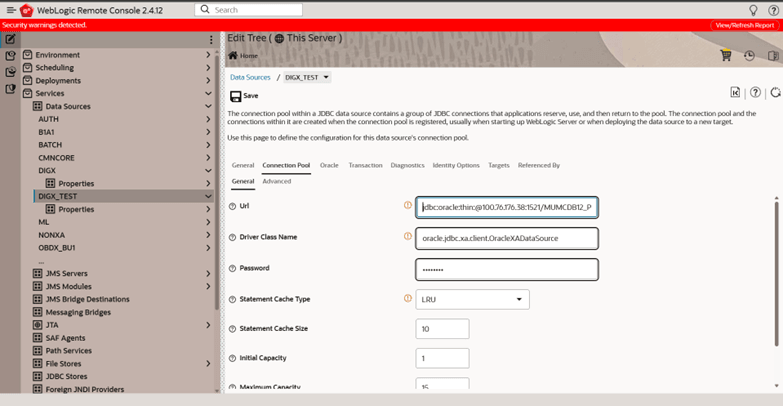Switch to the Diagnostics tab
The image size is (783, 406).
pos(407,165)
